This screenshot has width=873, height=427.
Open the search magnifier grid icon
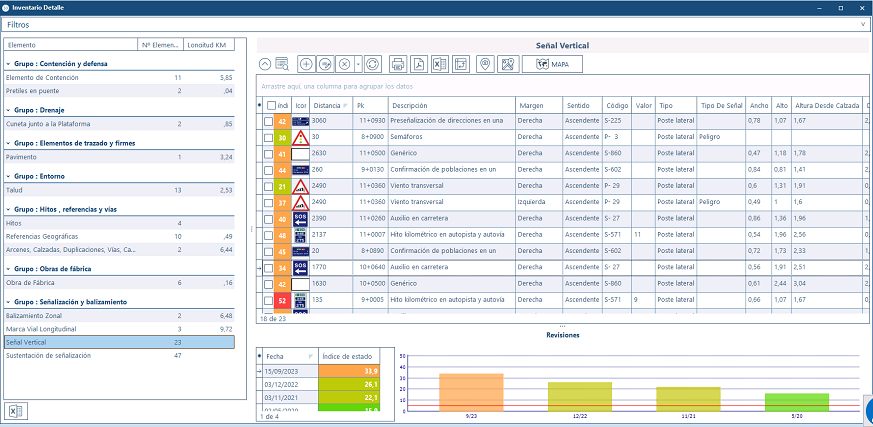coord(282,64)
